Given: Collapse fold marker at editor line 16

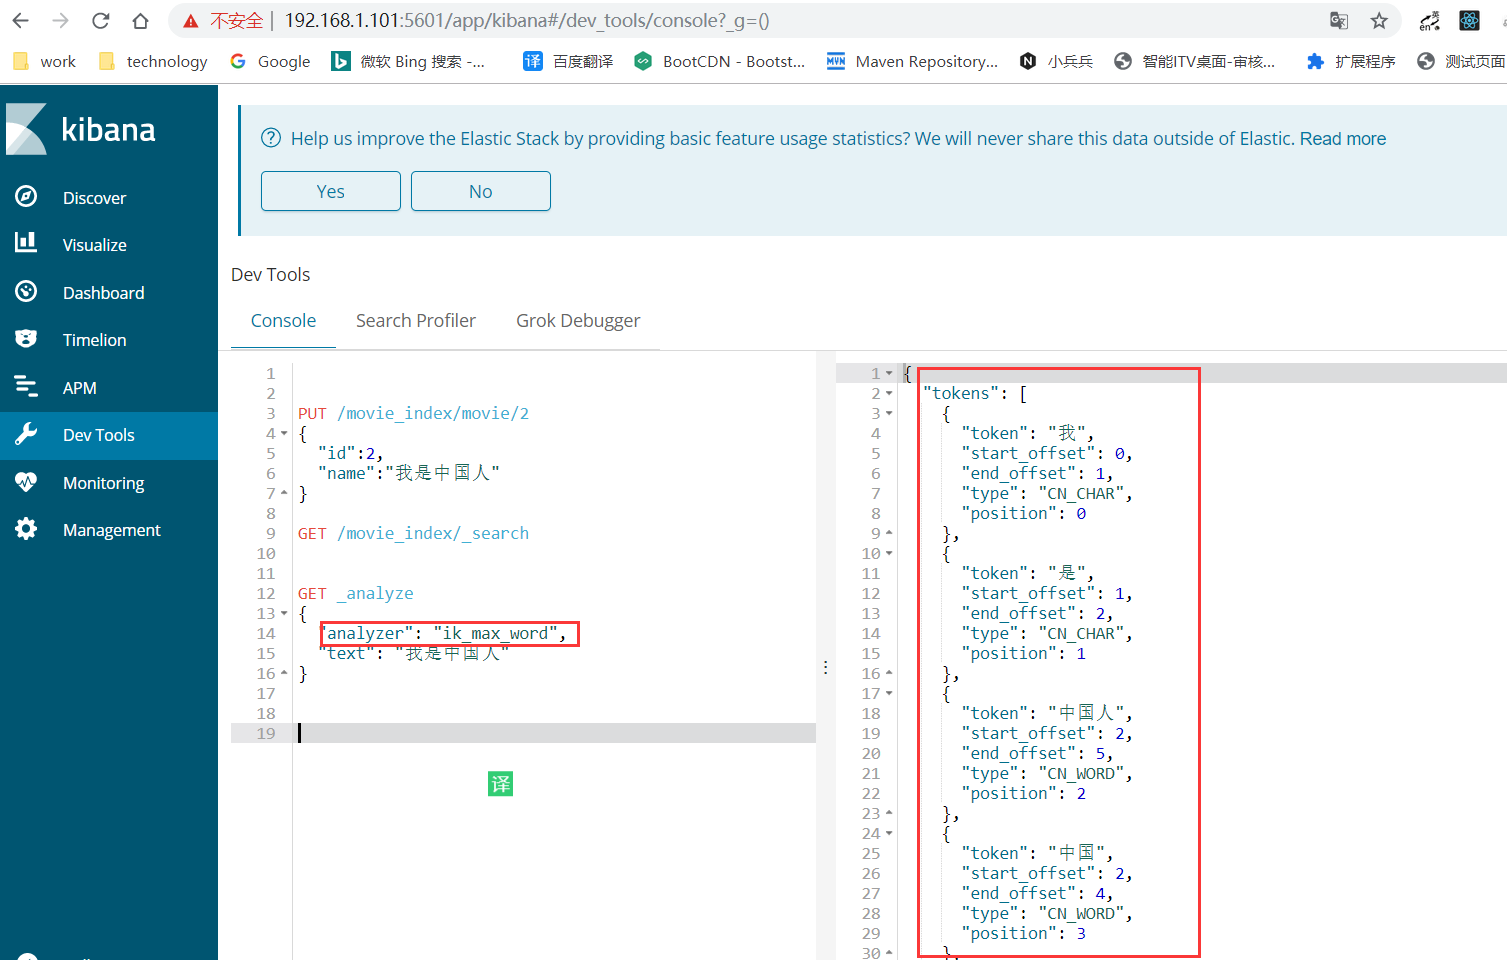Looking at the screenshot, I should (284, 674).
